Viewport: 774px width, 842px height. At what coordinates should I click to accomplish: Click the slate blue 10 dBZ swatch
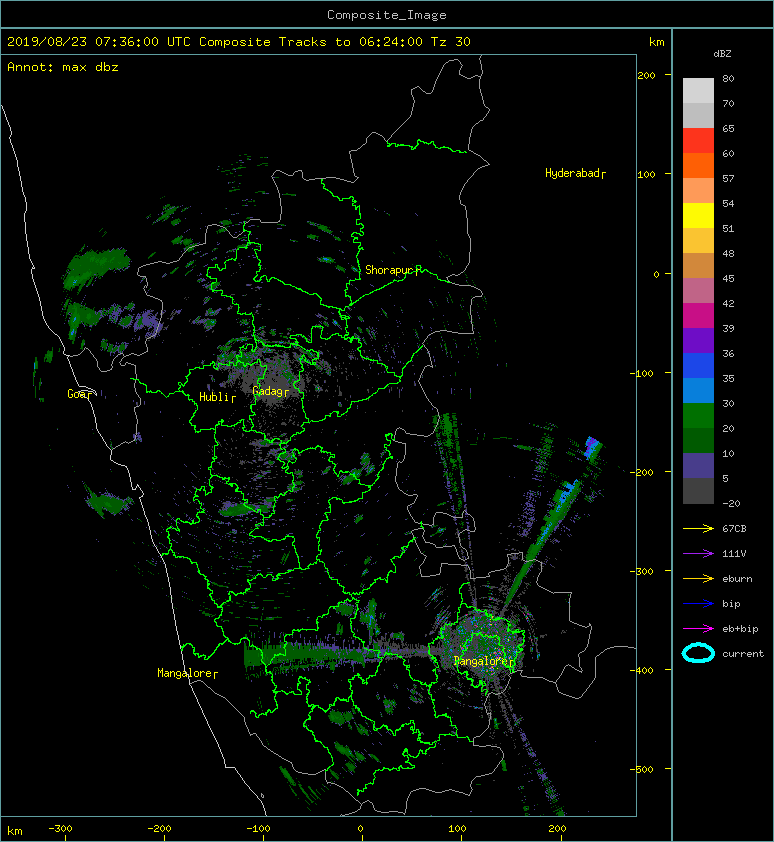coord(698,466)
